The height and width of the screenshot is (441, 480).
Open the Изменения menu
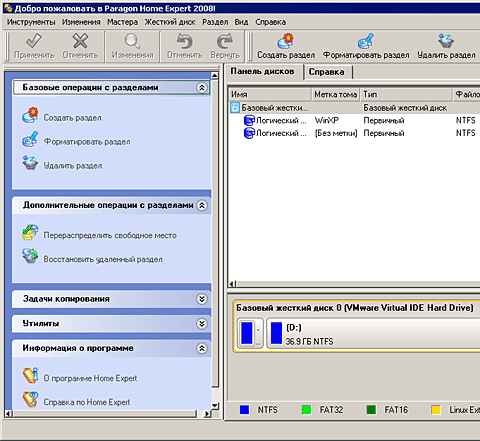click(81, 22)
